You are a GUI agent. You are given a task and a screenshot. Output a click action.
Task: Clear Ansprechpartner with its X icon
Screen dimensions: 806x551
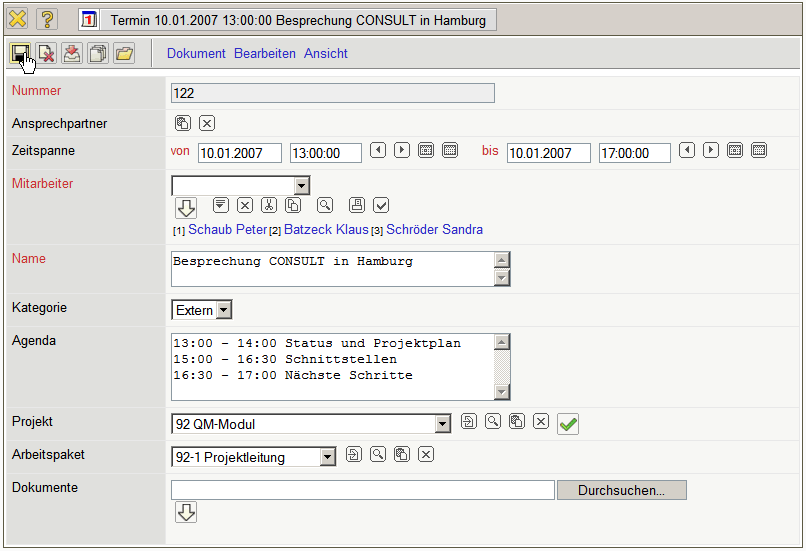pos(206,123)
